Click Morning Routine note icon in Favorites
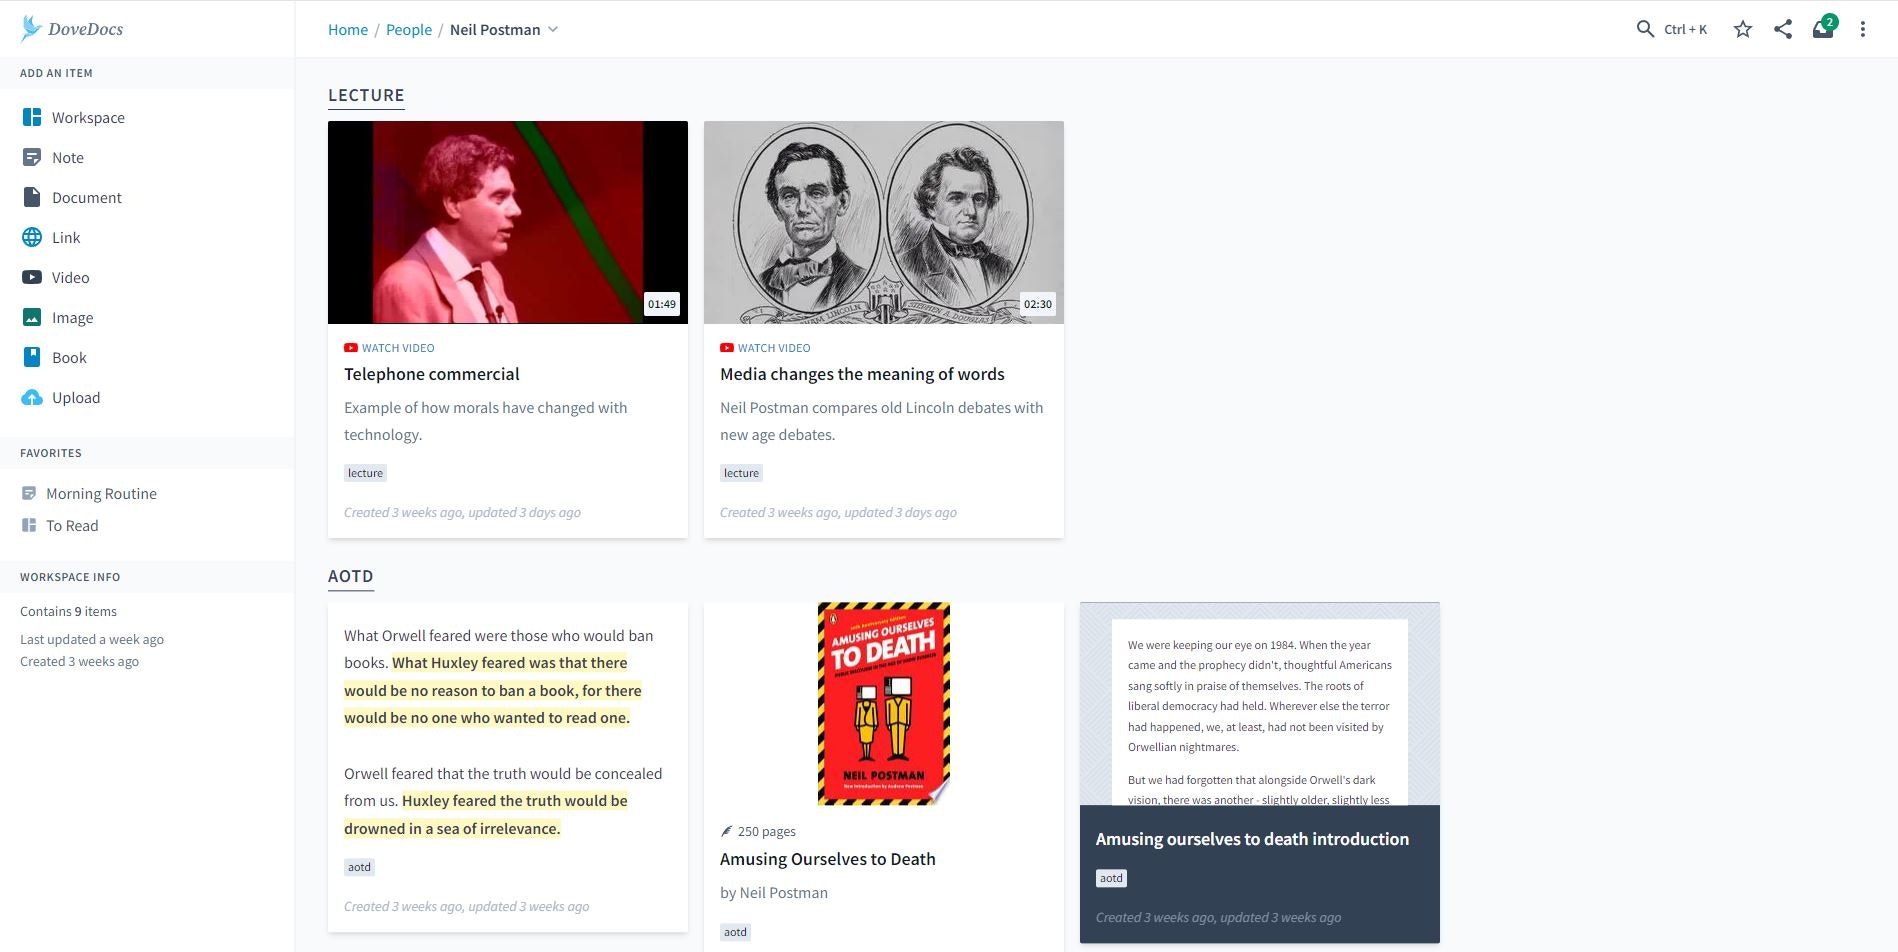The height and width of the screenshot is (952, 1898). [29, 493]
